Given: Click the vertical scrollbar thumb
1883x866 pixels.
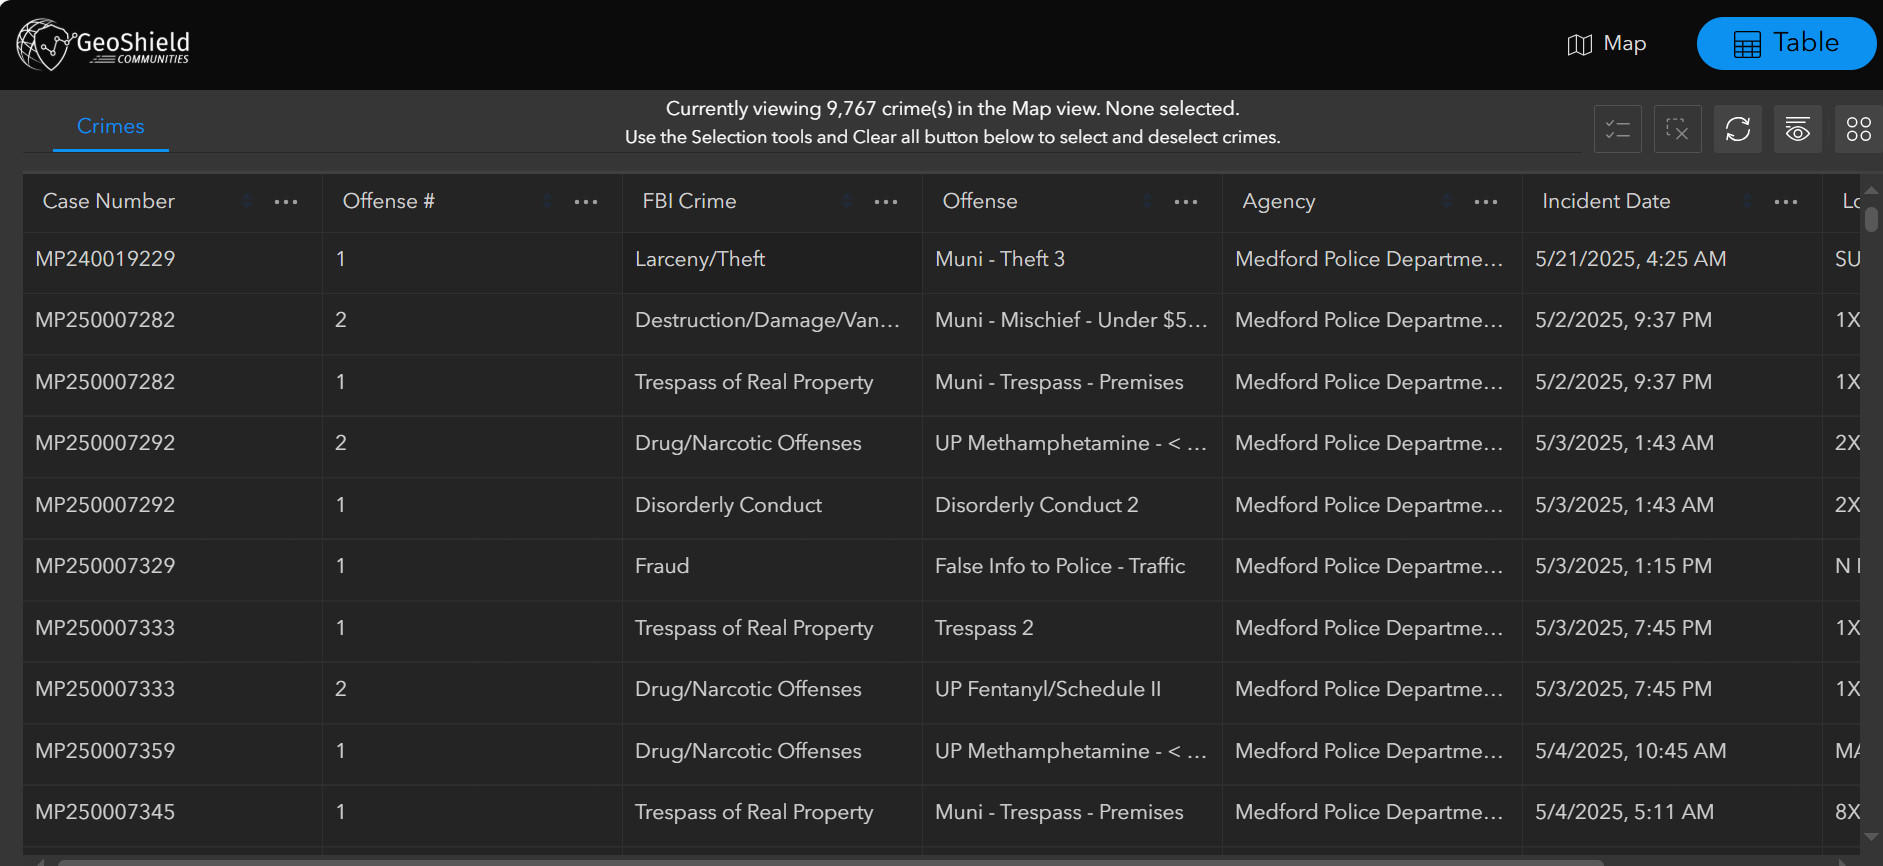Looking at the screenshot, I should coord(1871,219).
